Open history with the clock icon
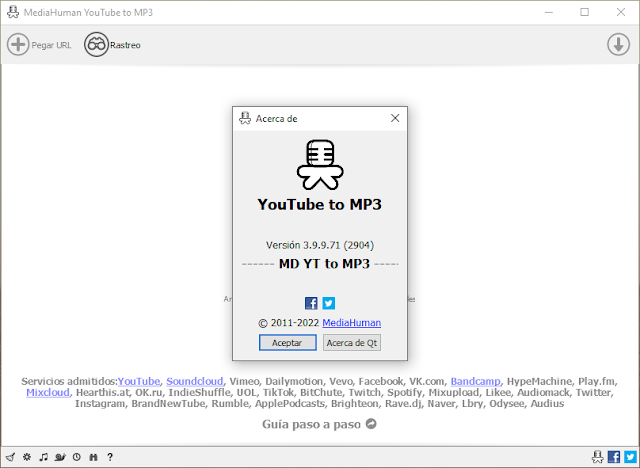640x468 pixels. coord(77,457)
